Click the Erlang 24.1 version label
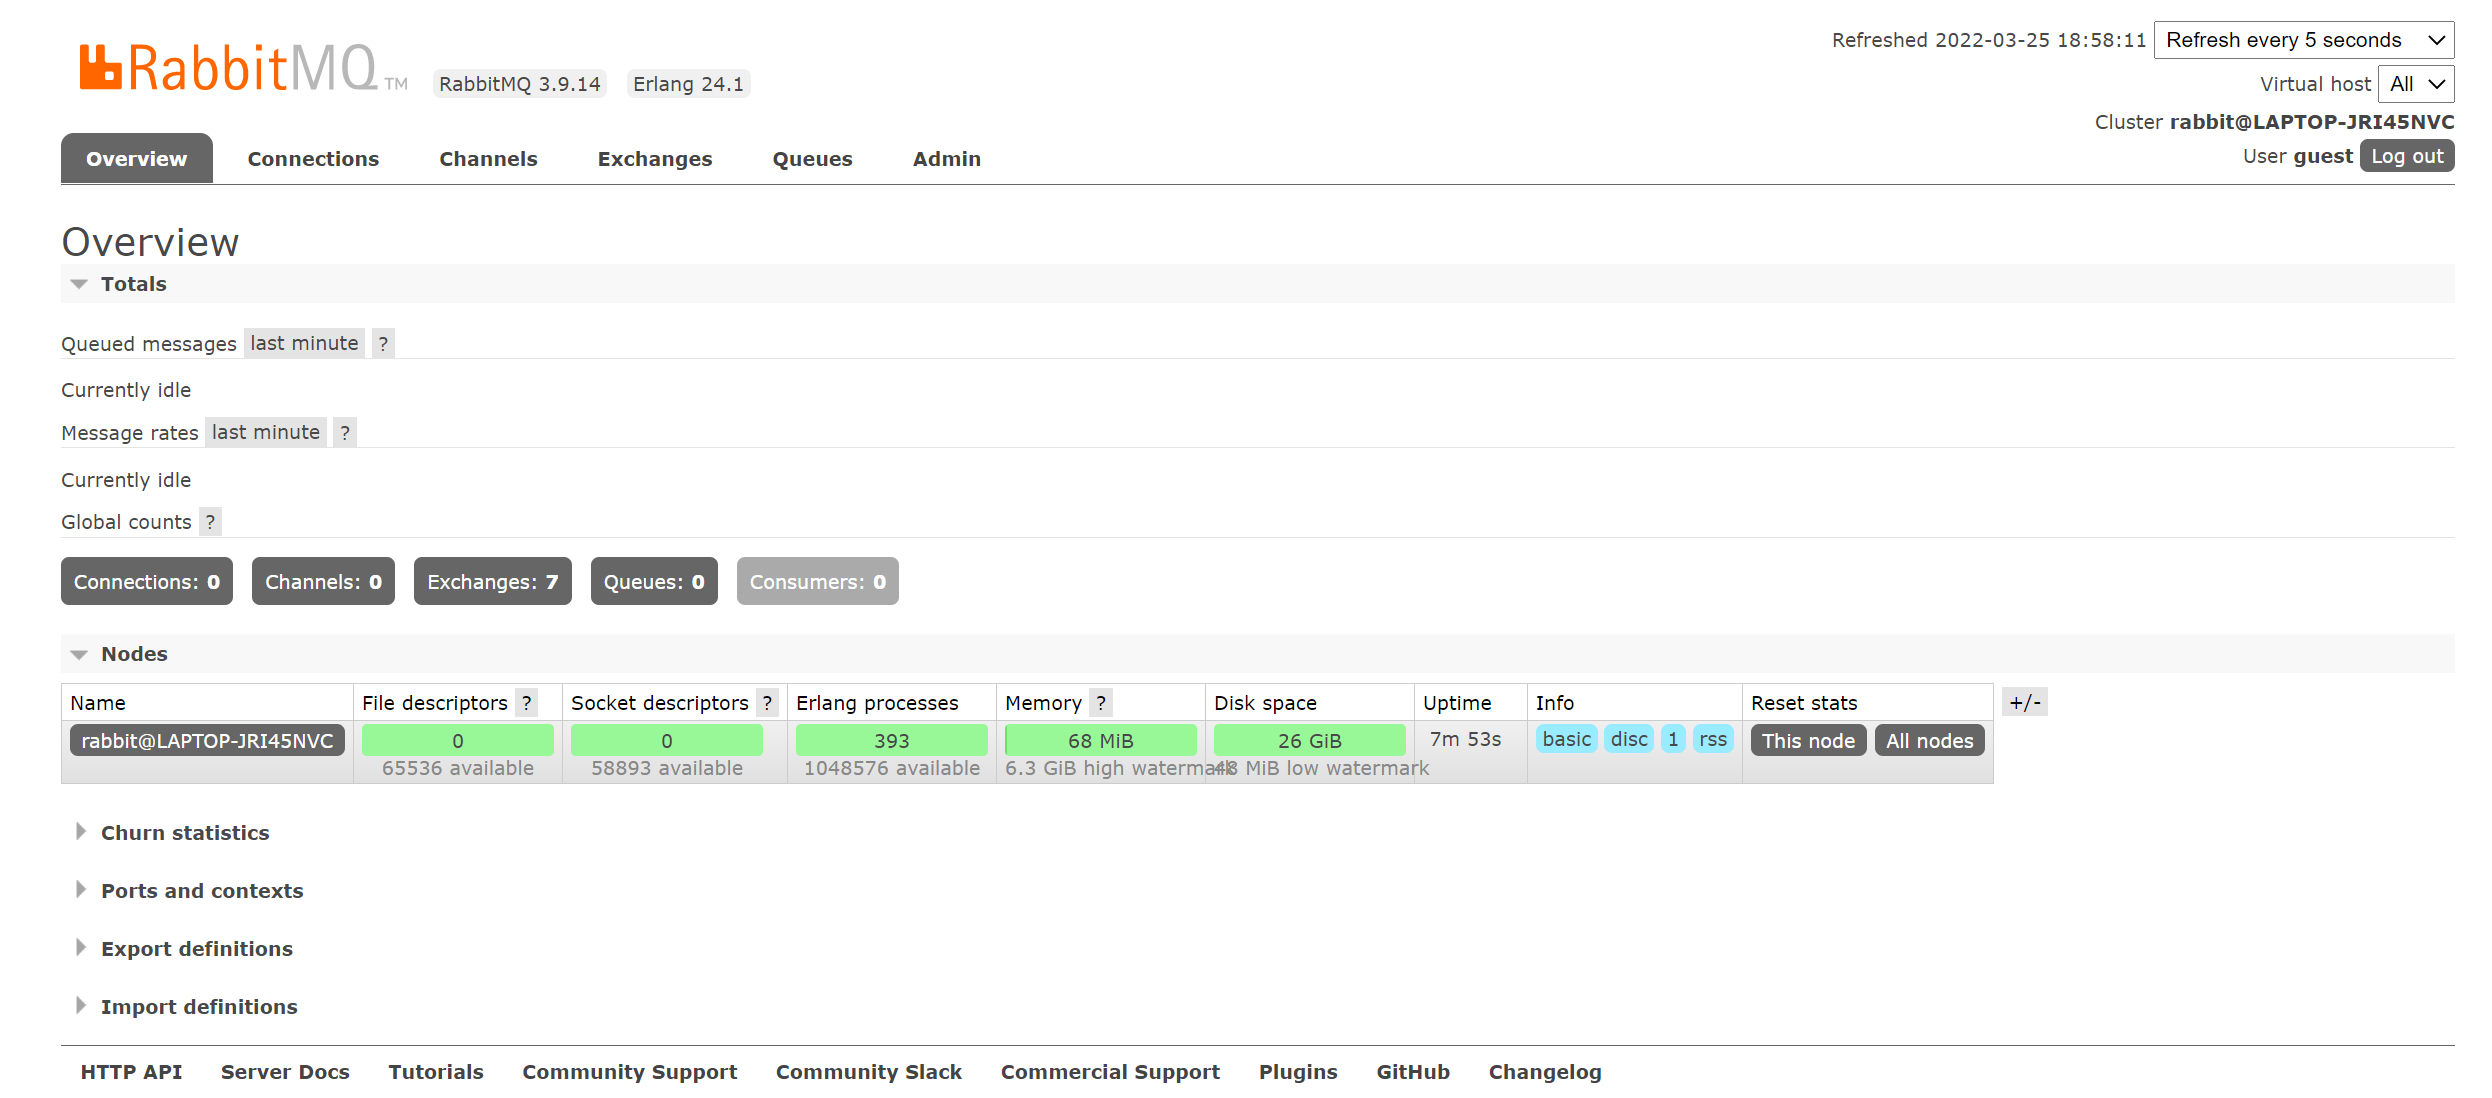Viewport: 2492px width, 1098px height. tap(689, 84)
